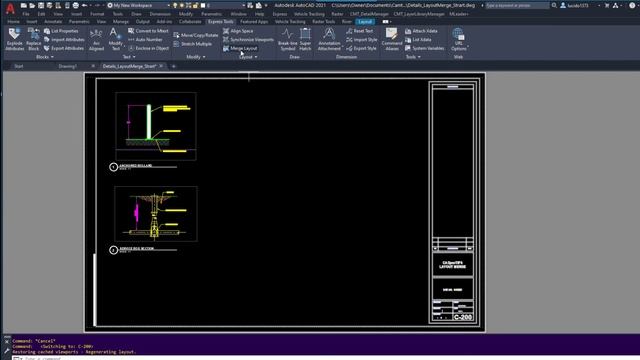Close the Details_LayoutMerge_Start file tab
Viewport: 640px width, 360px height.
[x=161, y=66]
